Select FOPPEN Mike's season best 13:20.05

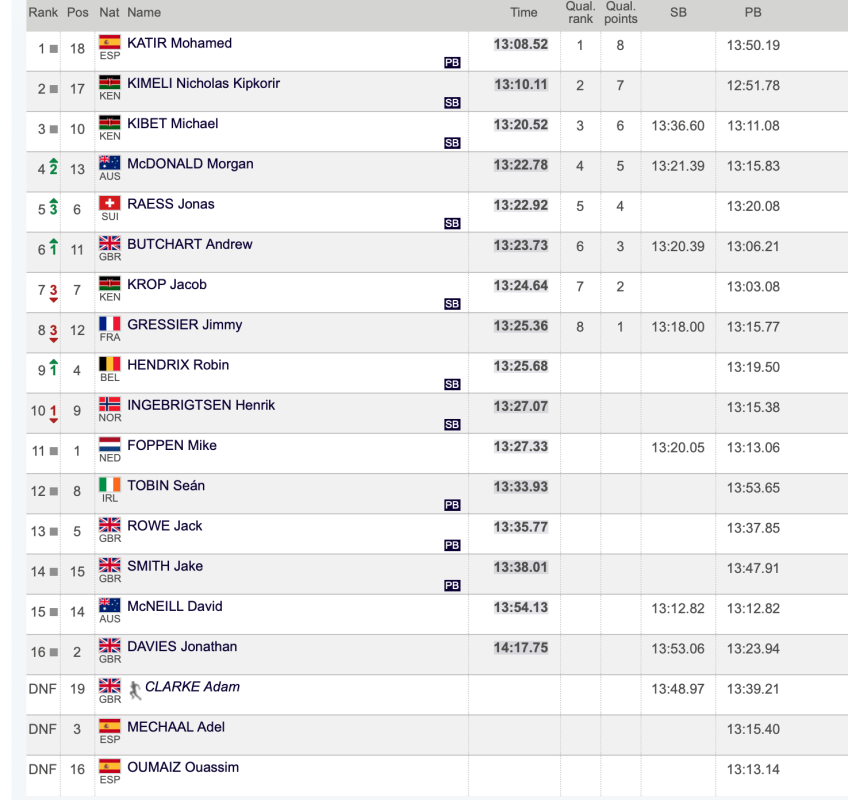point(678,448)
